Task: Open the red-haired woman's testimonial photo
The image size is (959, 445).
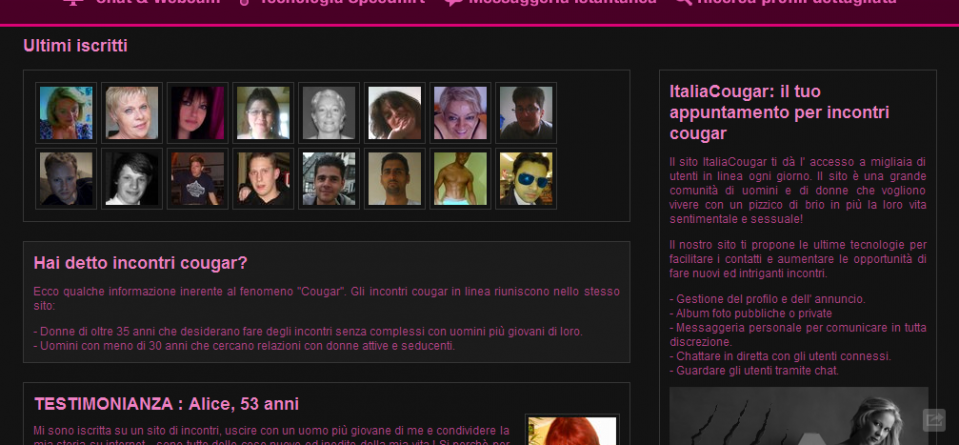Action: [572, 431]
